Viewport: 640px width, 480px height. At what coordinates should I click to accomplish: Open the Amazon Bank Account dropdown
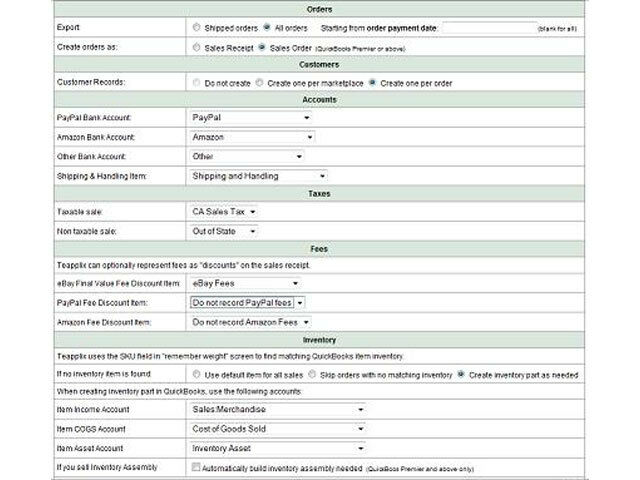[x=252, y=137]
